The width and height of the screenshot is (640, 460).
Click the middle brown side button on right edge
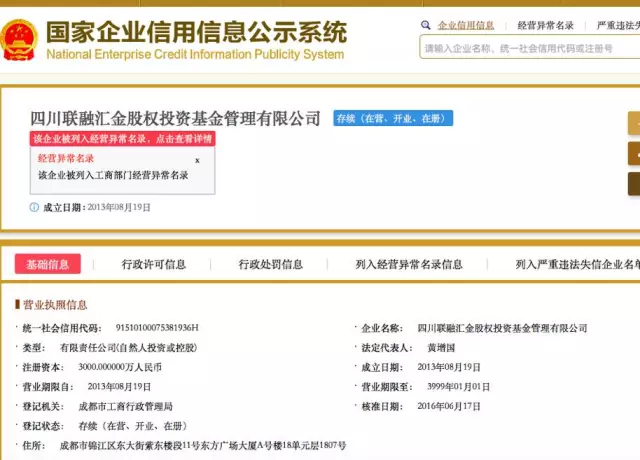coord(633,153)
